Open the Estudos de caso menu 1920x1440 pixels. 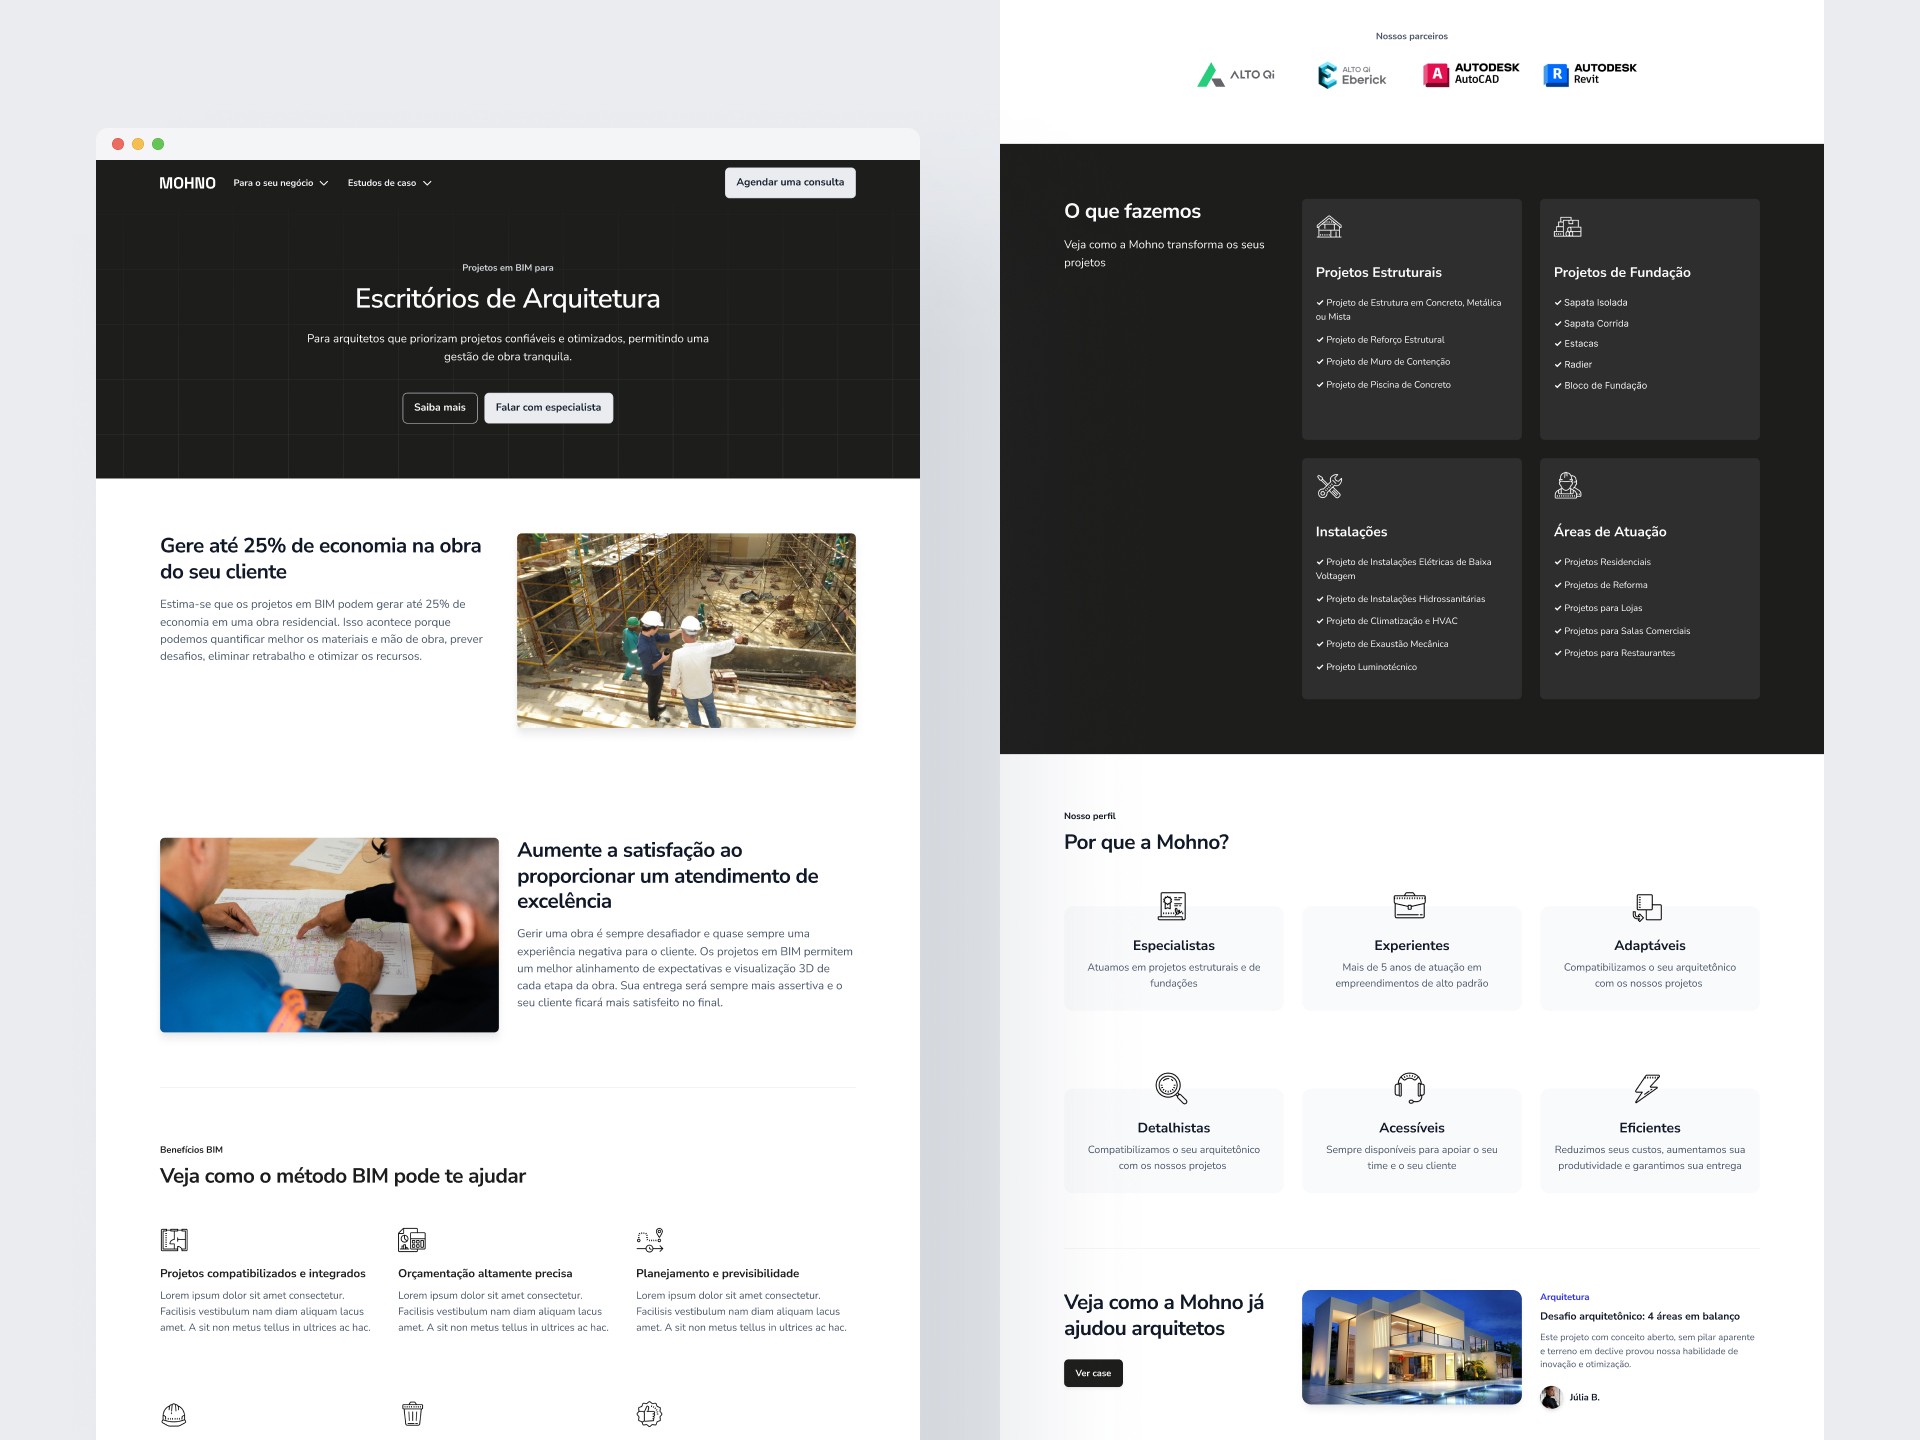pos(381,183)
